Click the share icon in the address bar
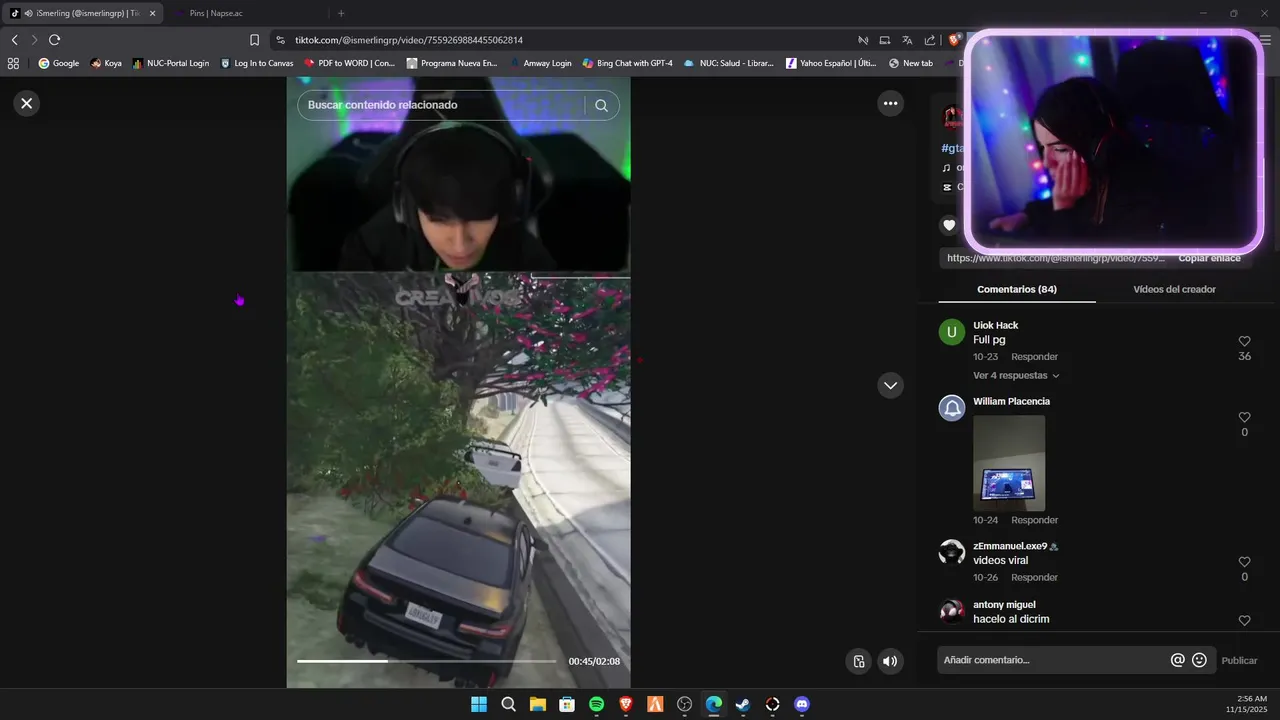 (930, 40)
